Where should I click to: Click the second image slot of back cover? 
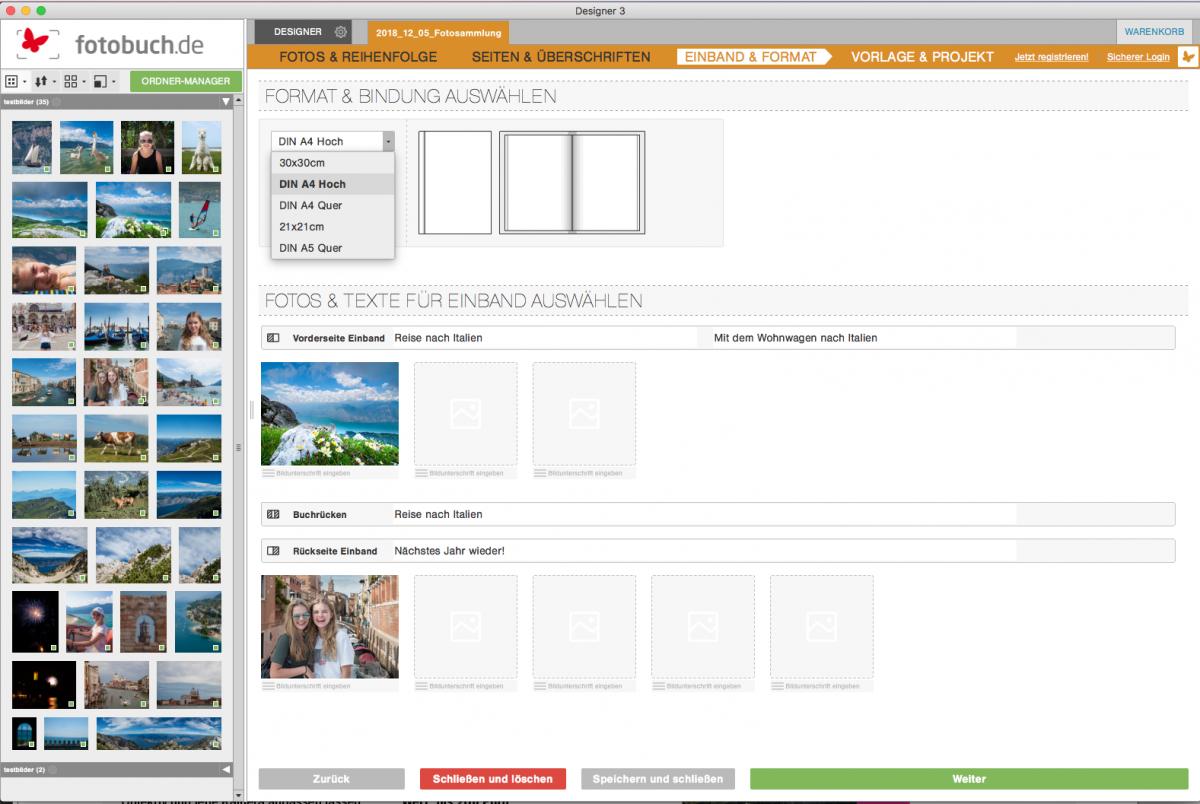[x=466, y=626]
